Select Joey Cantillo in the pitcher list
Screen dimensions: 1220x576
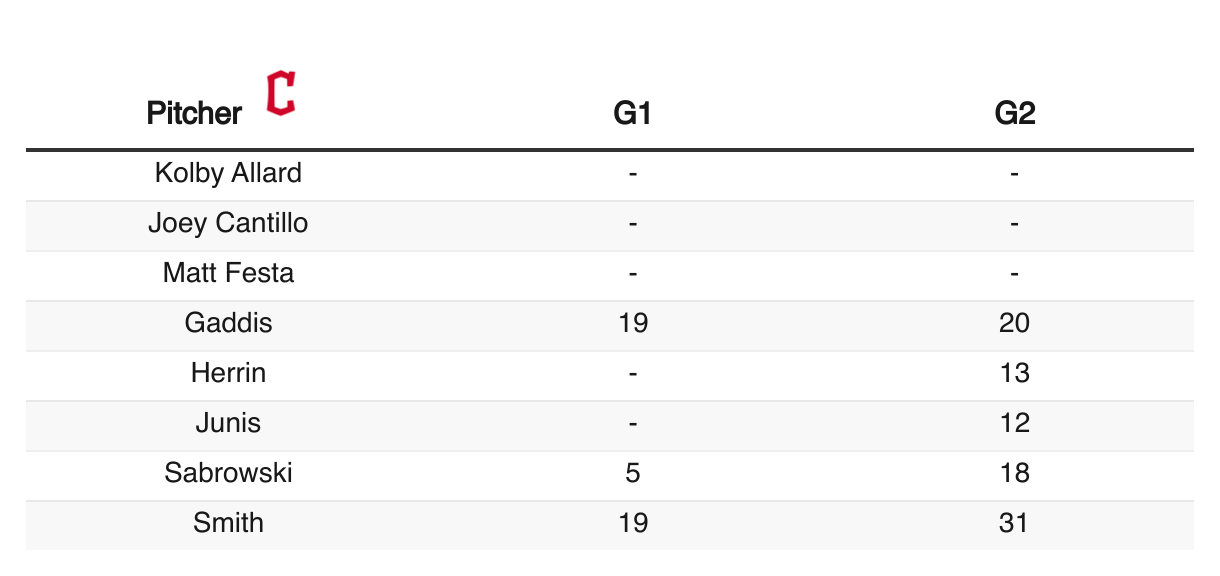(x=228, y=223)
